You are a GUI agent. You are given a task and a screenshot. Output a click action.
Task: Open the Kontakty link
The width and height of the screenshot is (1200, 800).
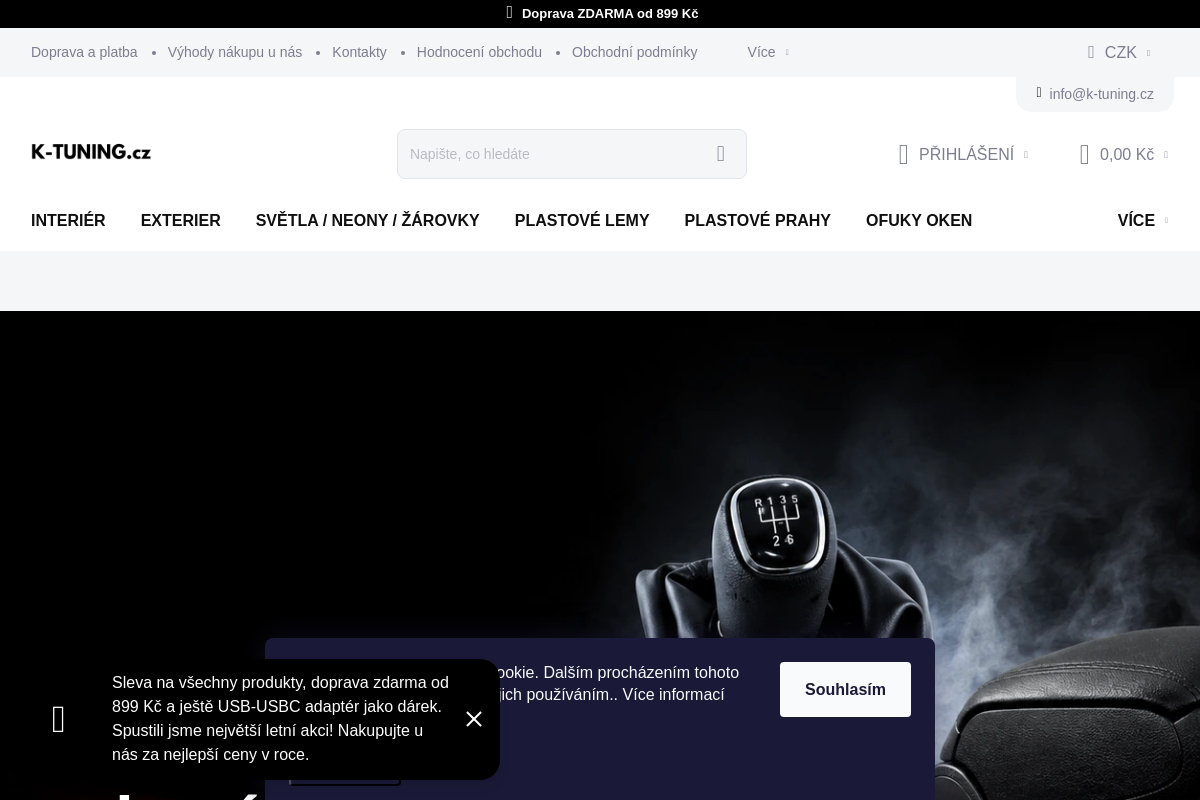(x=359, y=52)
